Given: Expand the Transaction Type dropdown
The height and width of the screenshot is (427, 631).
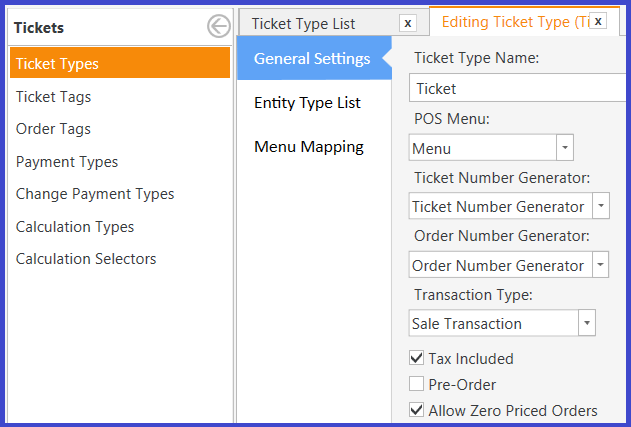Looking at the screenshot, I should [587, 323].
